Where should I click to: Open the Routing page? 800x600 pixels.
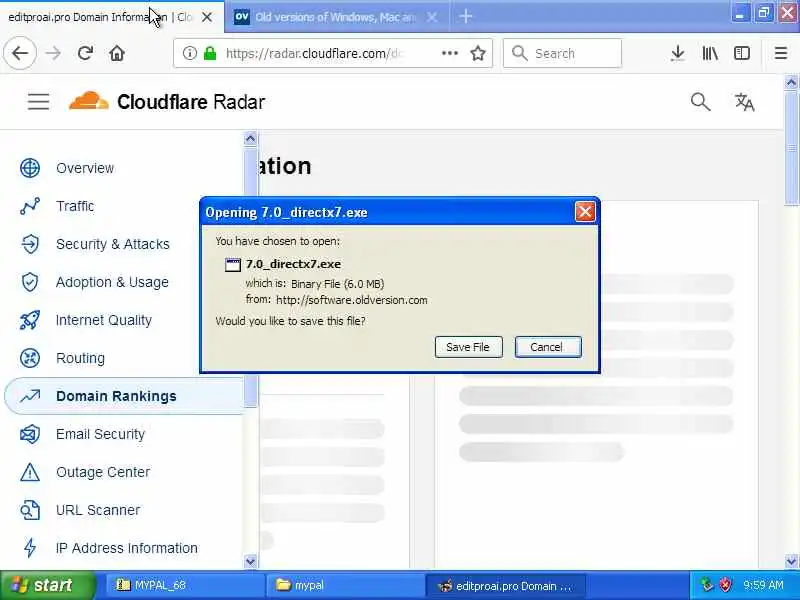81,358
